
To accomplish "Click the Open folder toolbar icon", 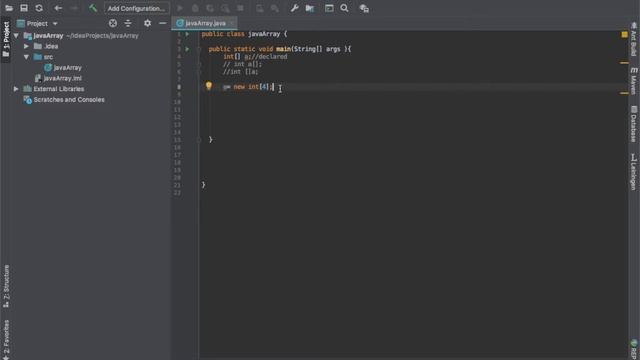I will 9,8.
